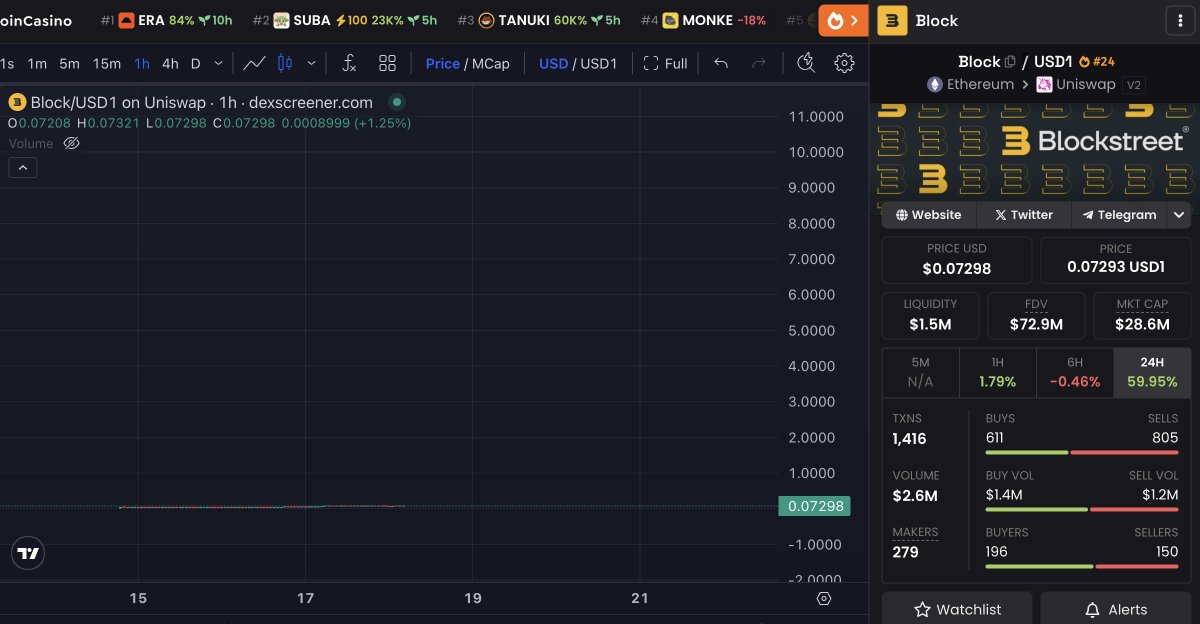Select the 15m timeframe

pyautogui.click(x=107, y=63)
